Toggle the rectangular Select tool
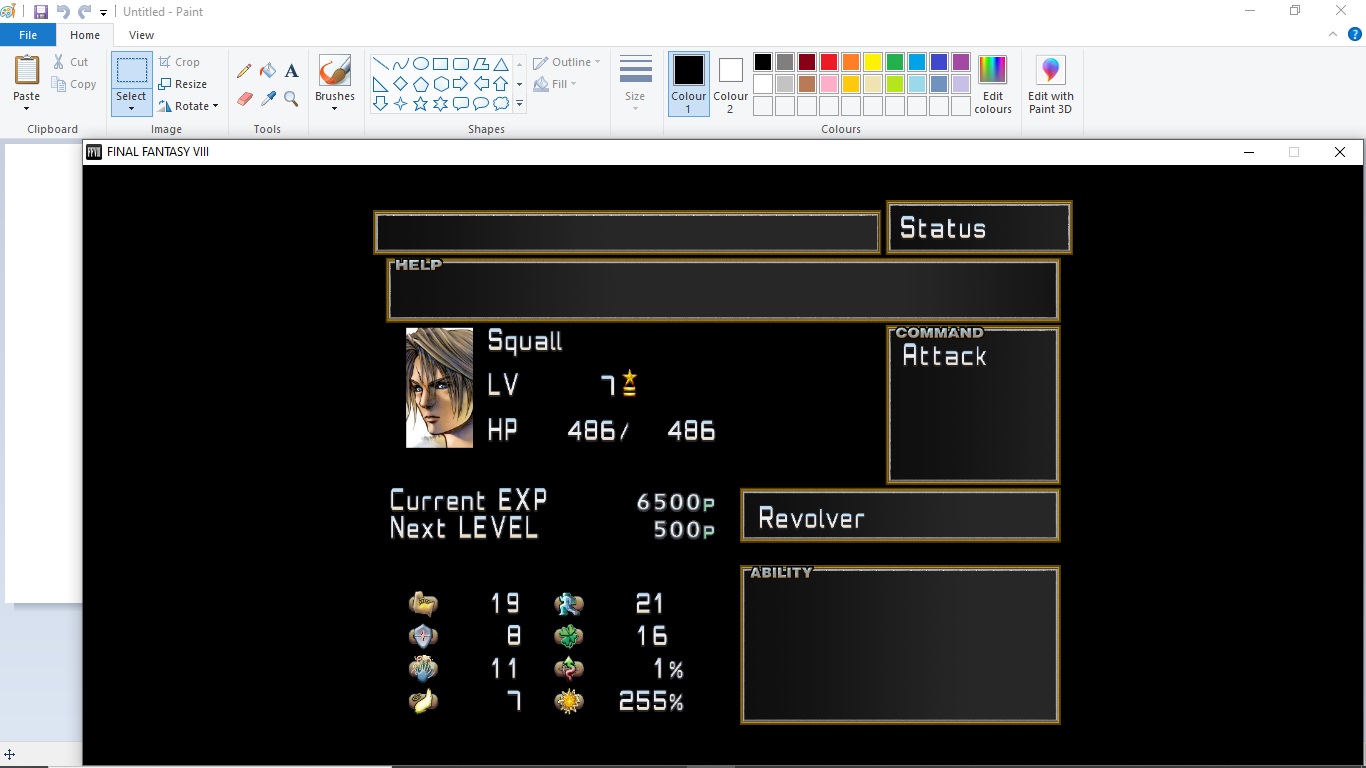 tap(131, 72)
